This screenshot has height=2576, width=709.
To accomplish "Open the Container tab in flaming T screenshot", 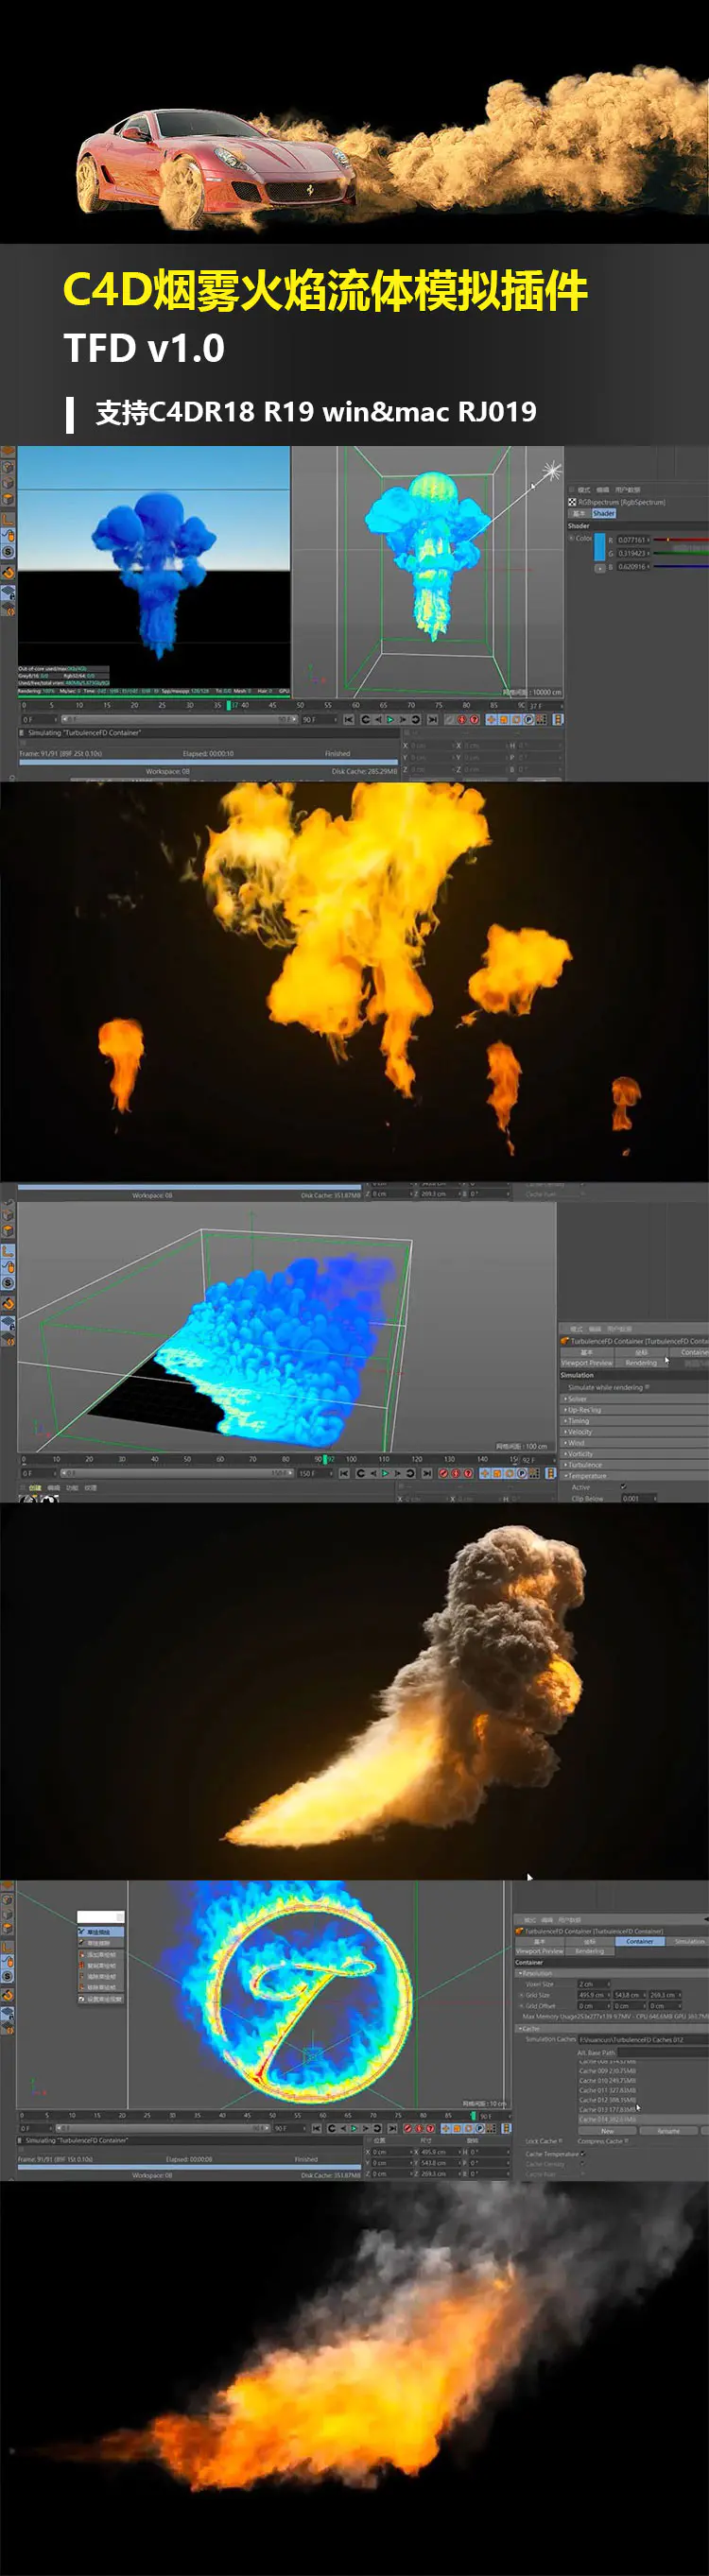I will (640, 1942).
